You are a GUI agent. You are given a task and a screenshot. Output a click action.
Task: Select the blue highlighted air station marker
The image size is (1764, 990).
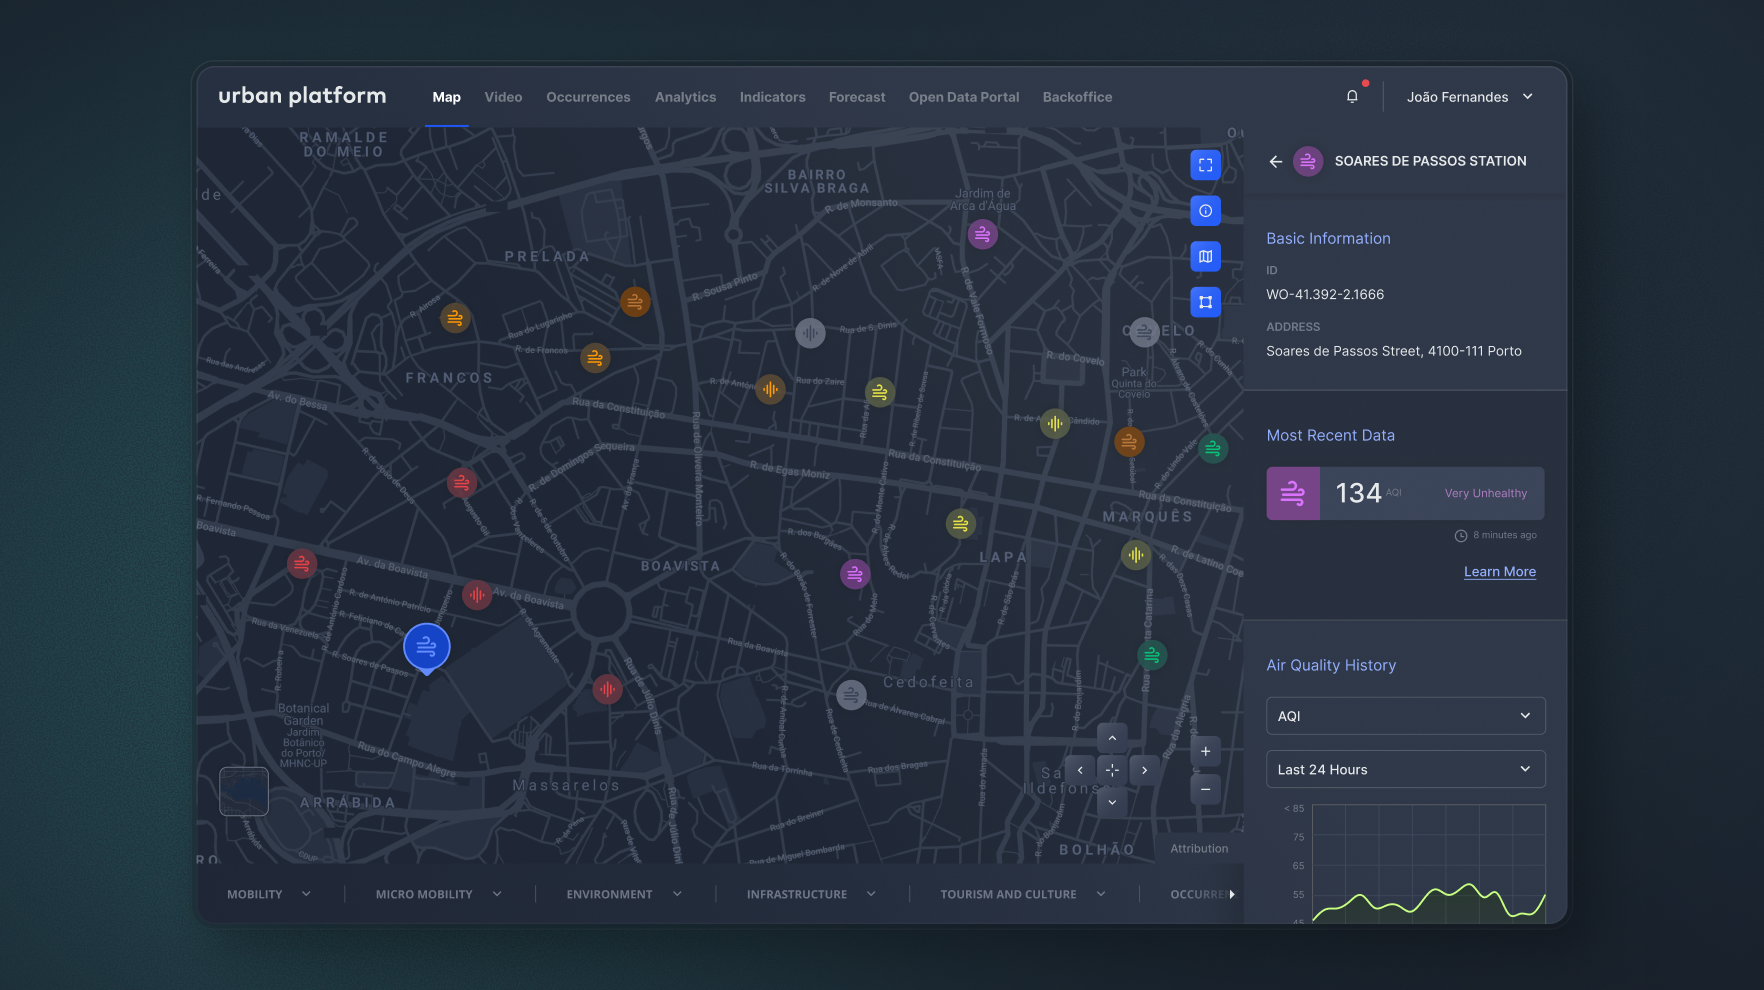(x=426, y=647)
